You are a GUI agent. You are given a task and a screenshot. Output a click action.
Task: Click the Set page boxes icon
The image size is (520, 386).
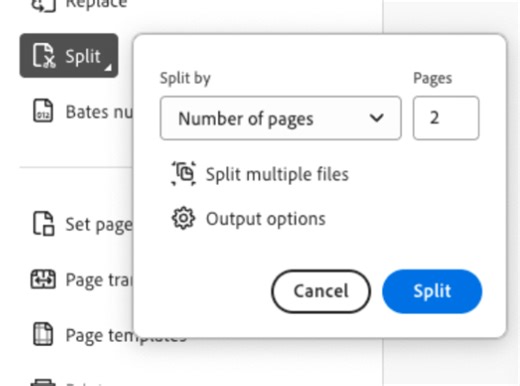click(43, 223)
